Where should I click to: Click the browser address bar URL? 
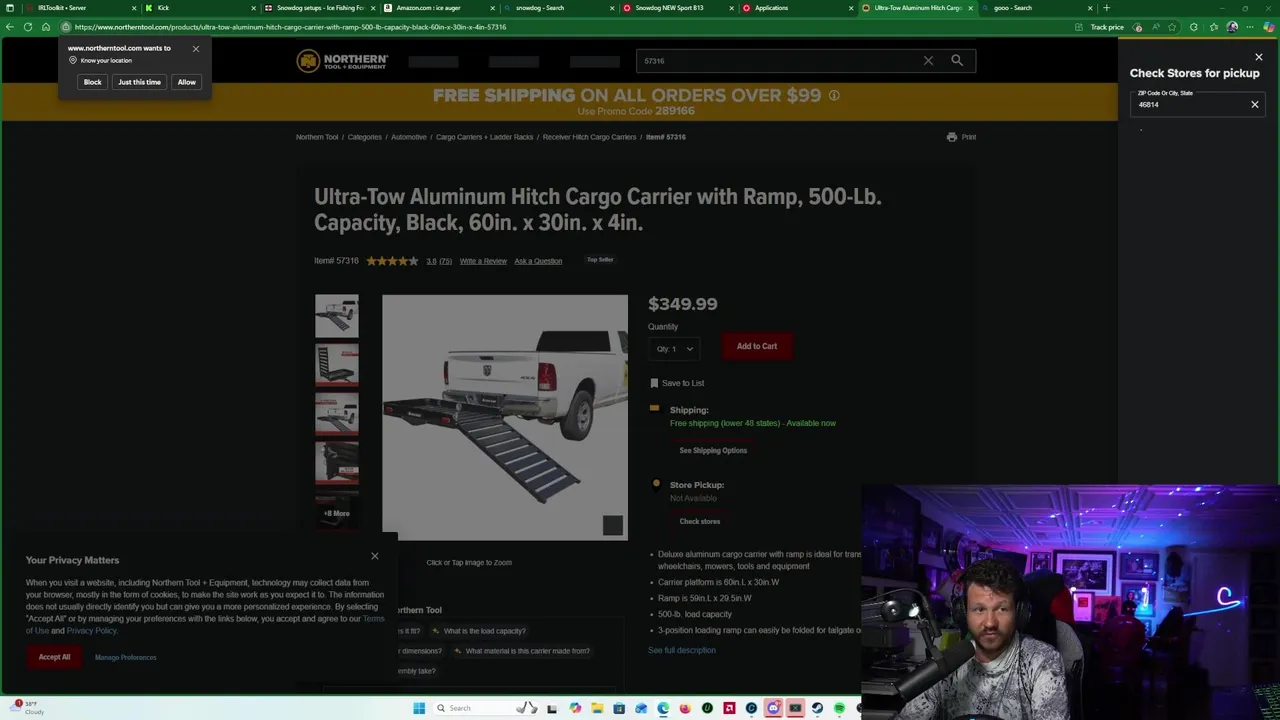pyautogui.click(x=290, y=27)
